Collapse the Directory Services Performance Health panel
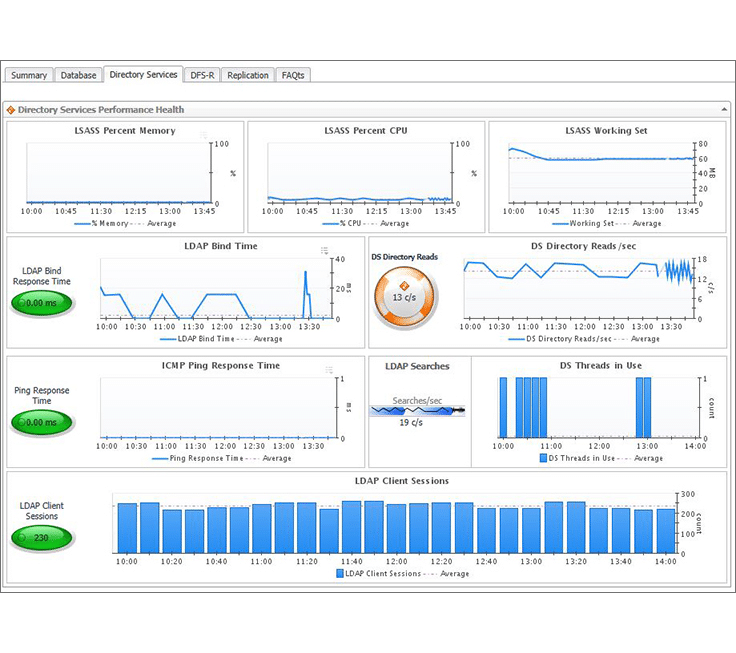Screen dimensions: 736x653 coord(724,110)
